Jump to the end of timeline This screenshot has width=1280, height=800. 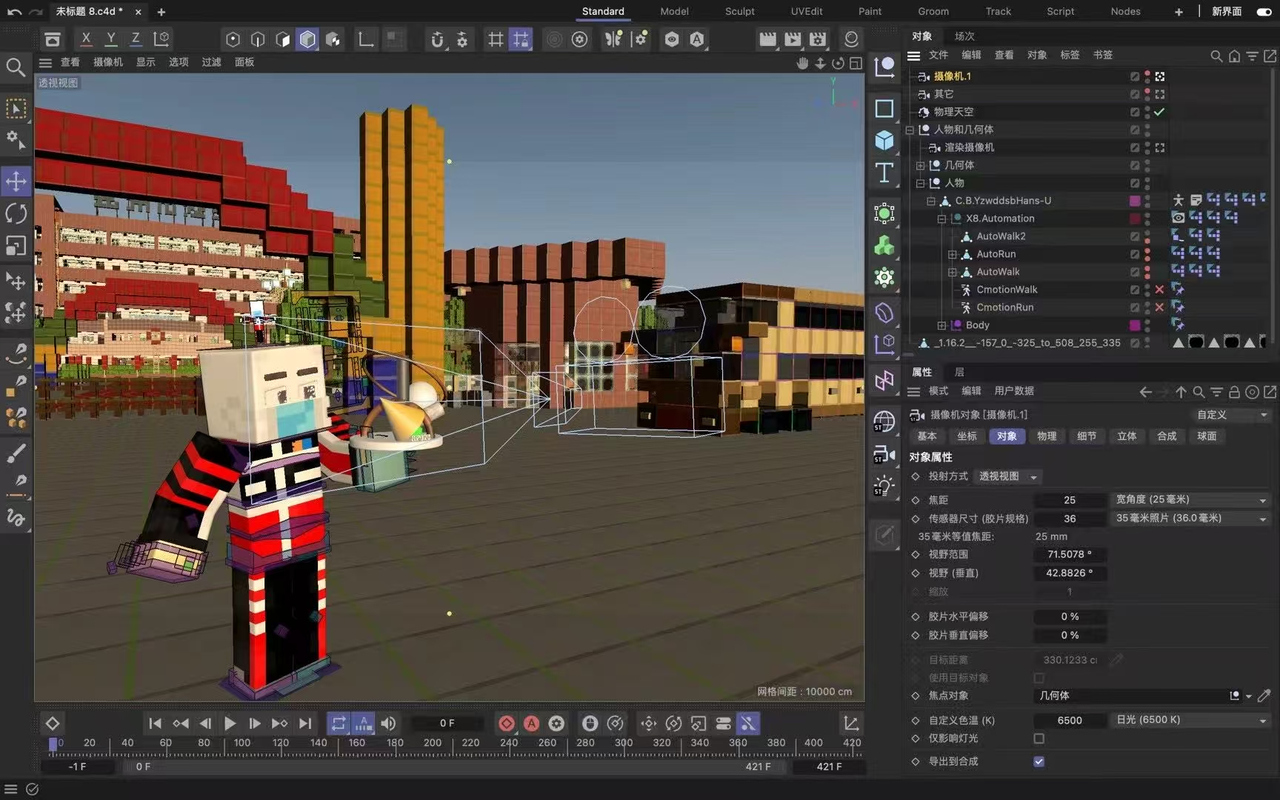pyautogui.click(x=305, y=723)
